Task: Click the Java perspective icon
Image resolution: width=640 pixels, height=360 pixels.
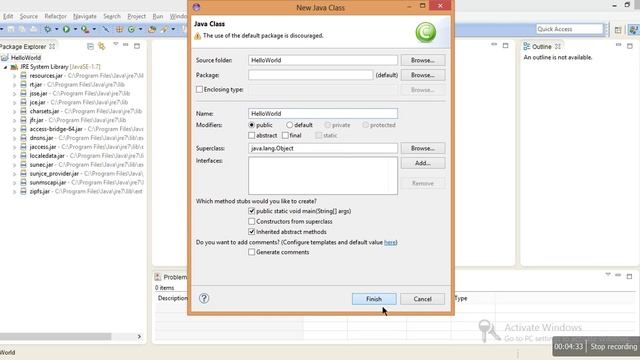Action: point(633,29)
